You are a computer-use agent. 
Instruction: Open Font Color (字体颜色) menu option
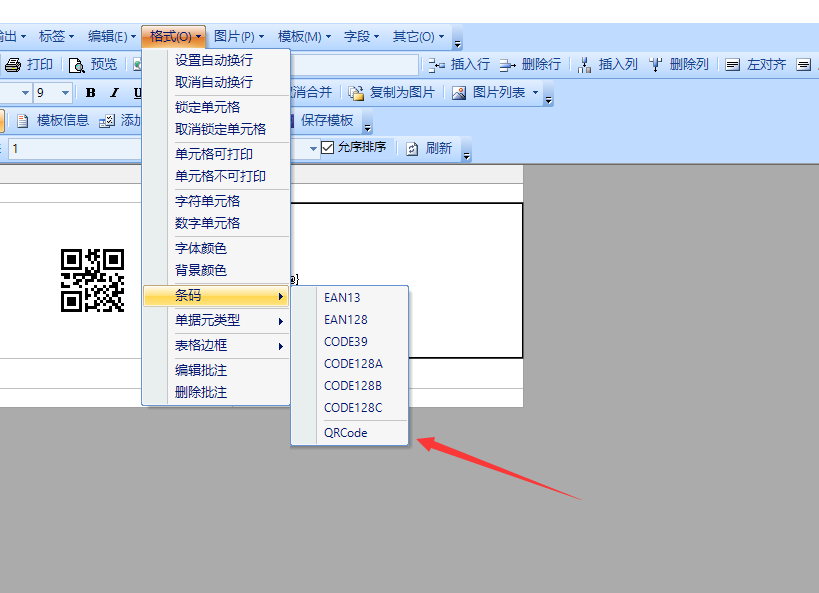pyautogui.click(x=201, y=248)
